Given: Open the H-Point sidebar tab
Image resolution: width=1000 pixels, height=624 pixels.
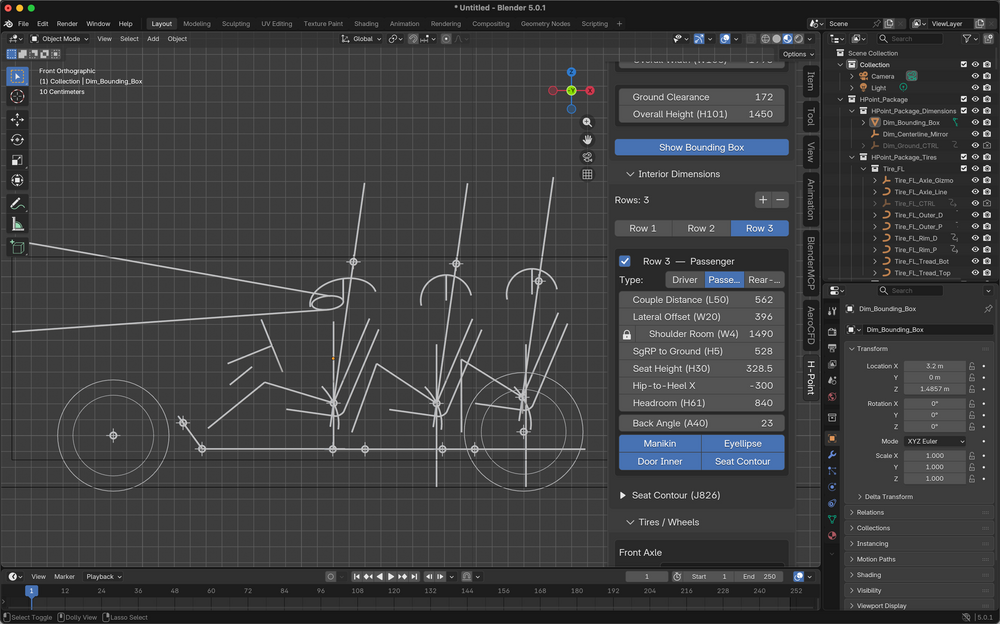Looking at the screenshot, I should click(811, 378).
